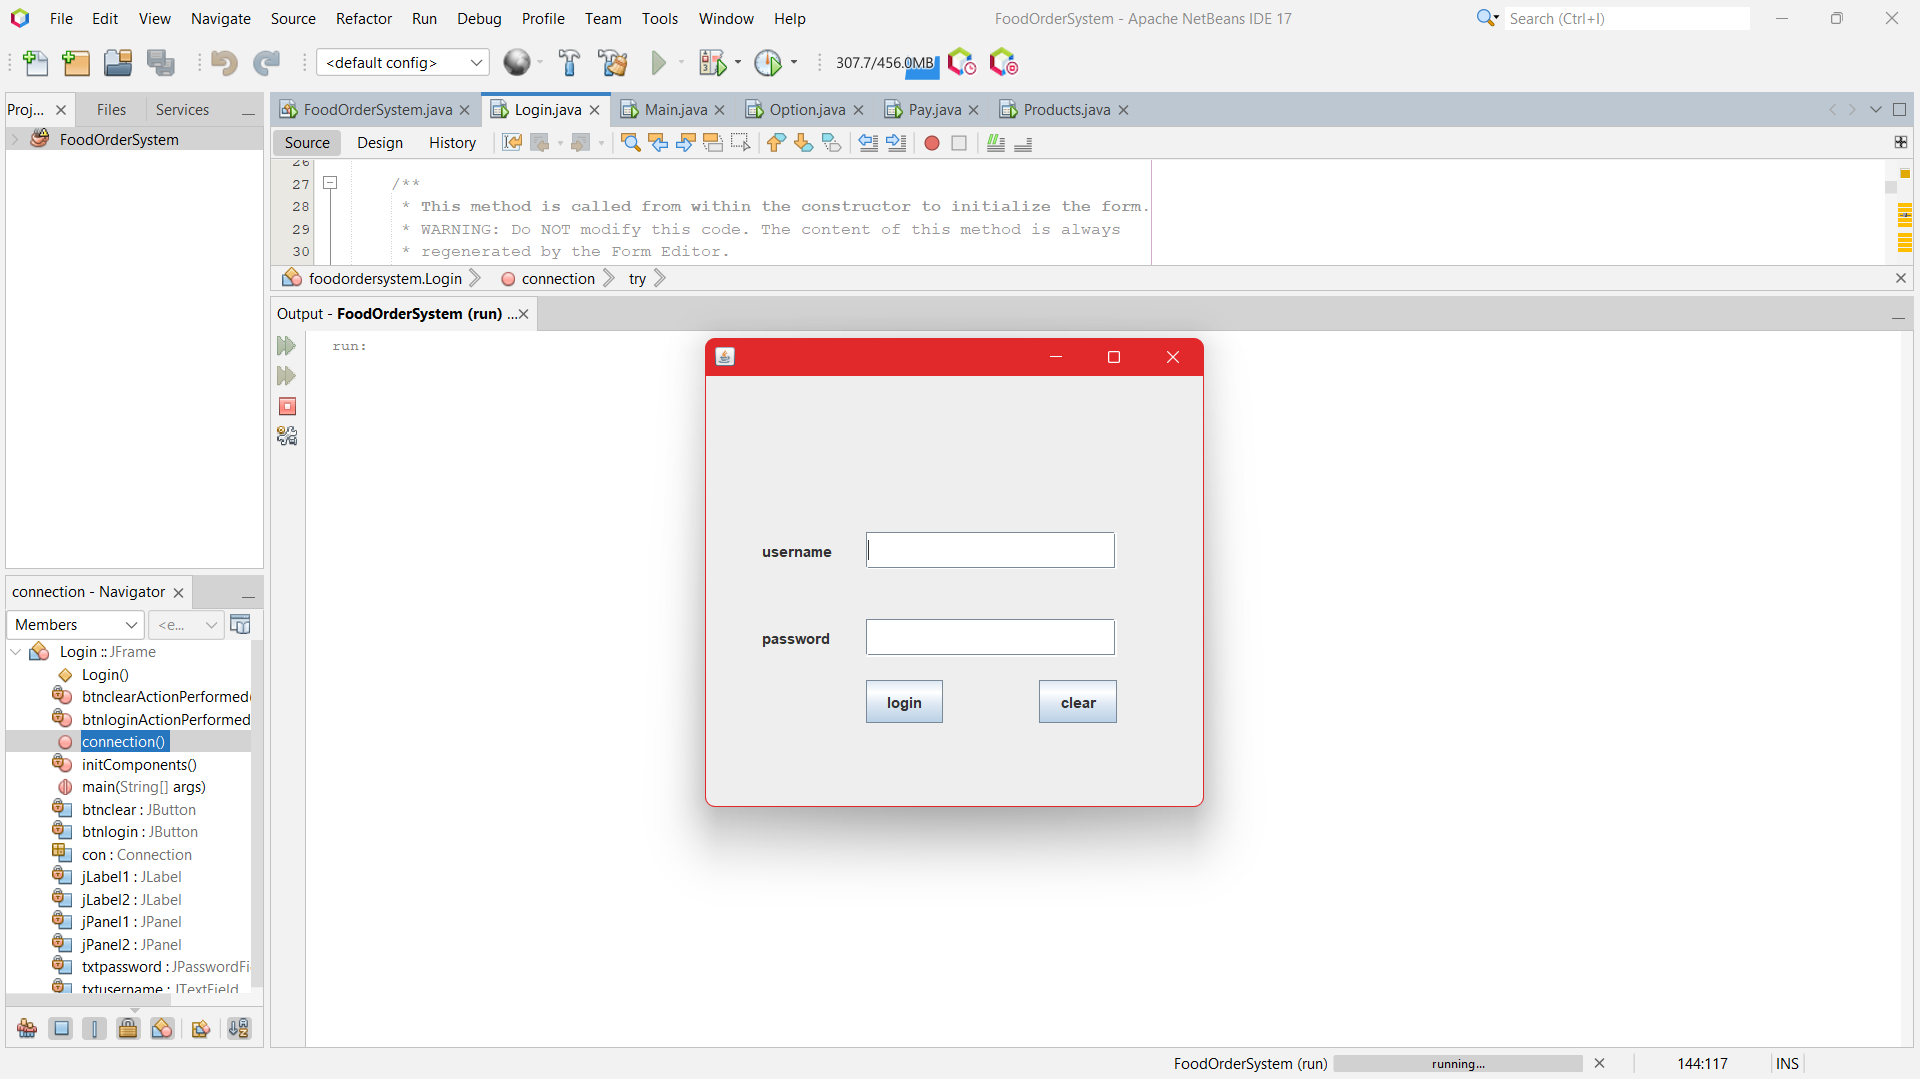This screenshot has height=1080, width=1920.
Task: Click the memory usage indicator bar
Action: (x=886, y=63)
